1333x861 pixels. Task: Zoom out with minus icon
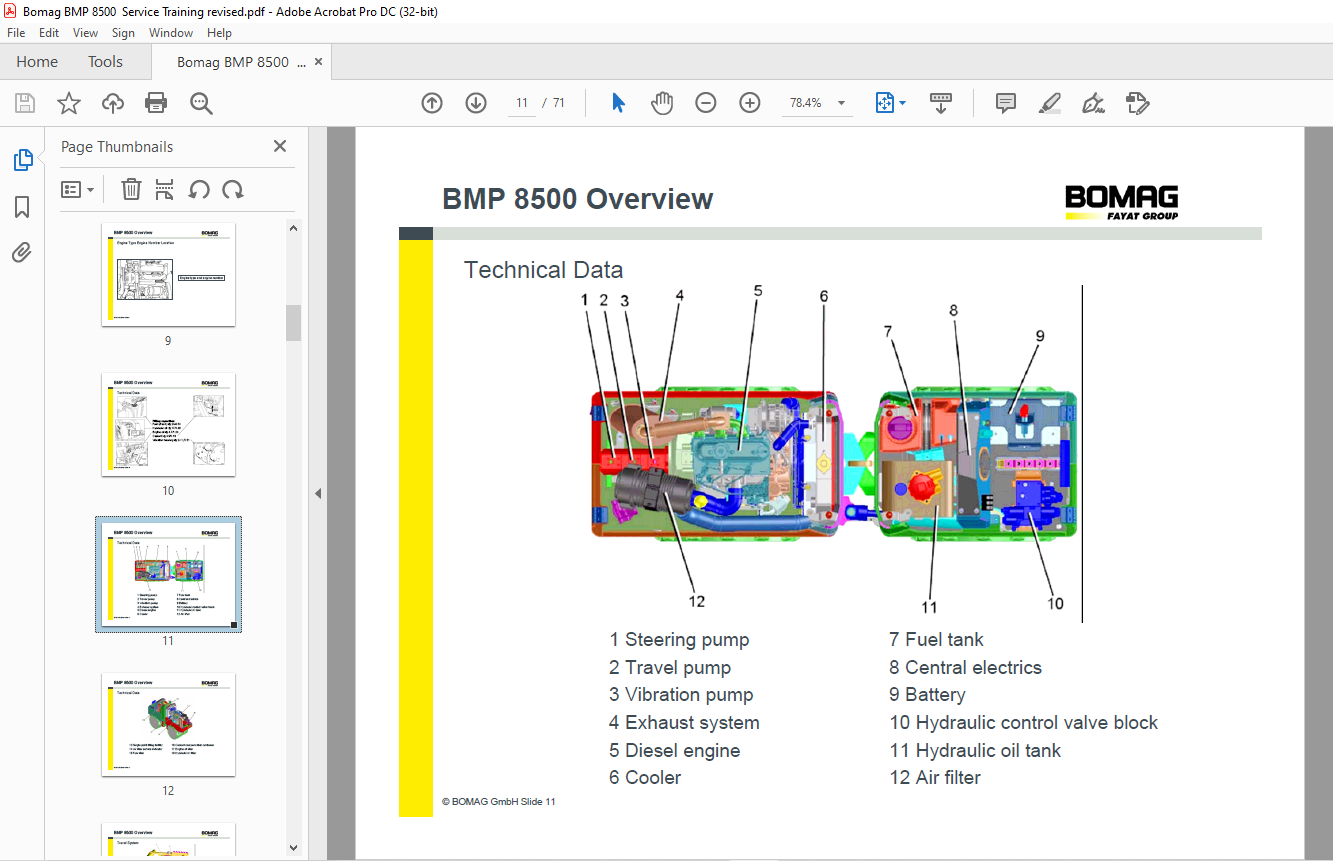(x=706, y=103)
